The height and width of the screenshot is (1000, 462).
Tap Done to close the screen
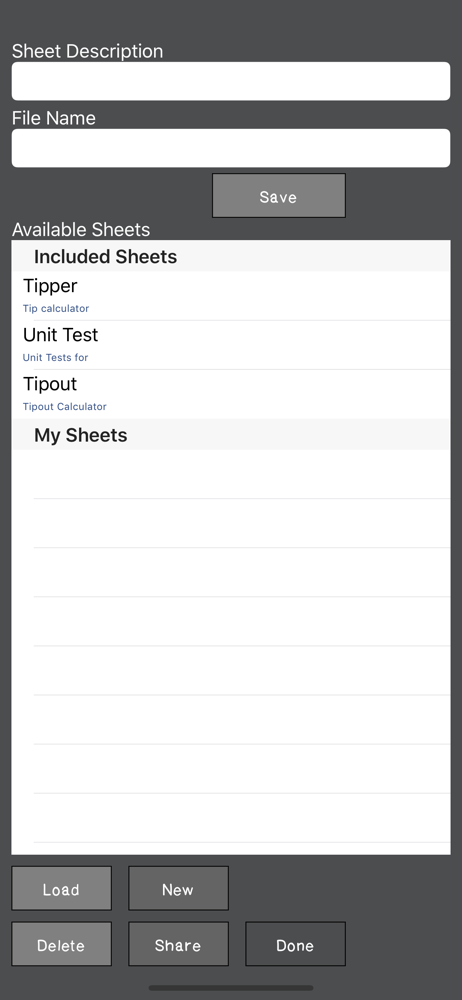click(295, 944)
